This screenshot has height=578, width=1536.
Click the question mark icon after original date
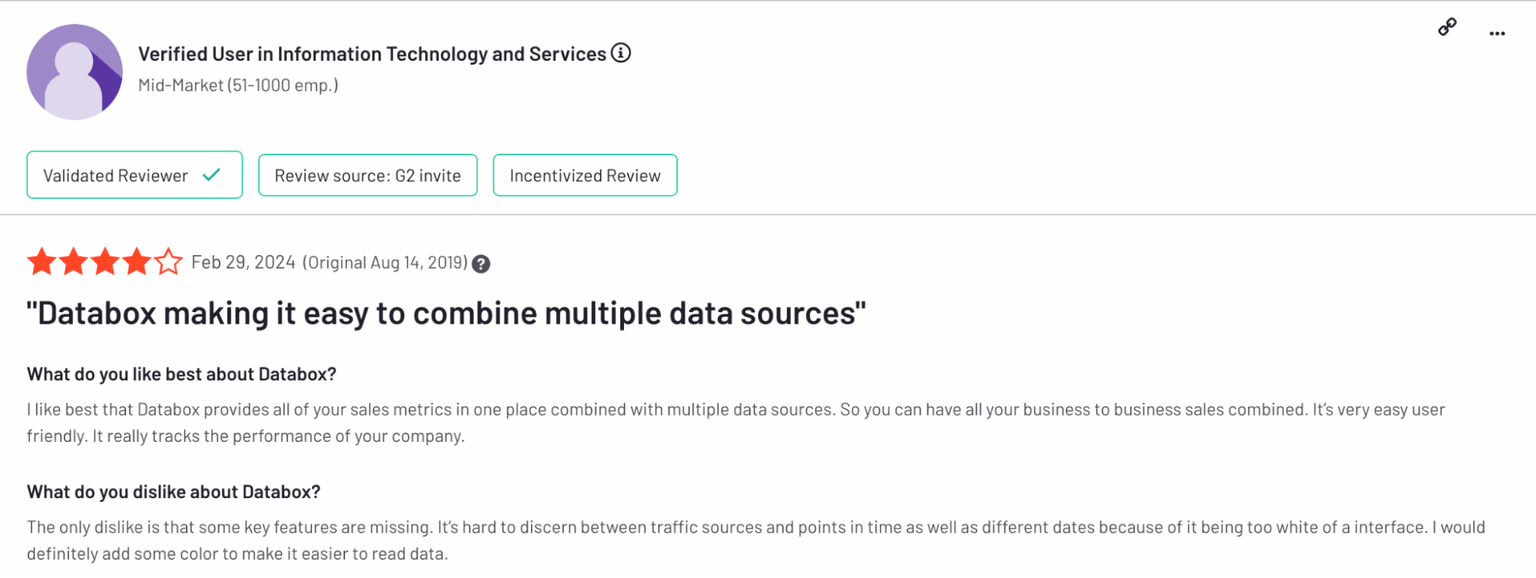click(x=481, y=264)
